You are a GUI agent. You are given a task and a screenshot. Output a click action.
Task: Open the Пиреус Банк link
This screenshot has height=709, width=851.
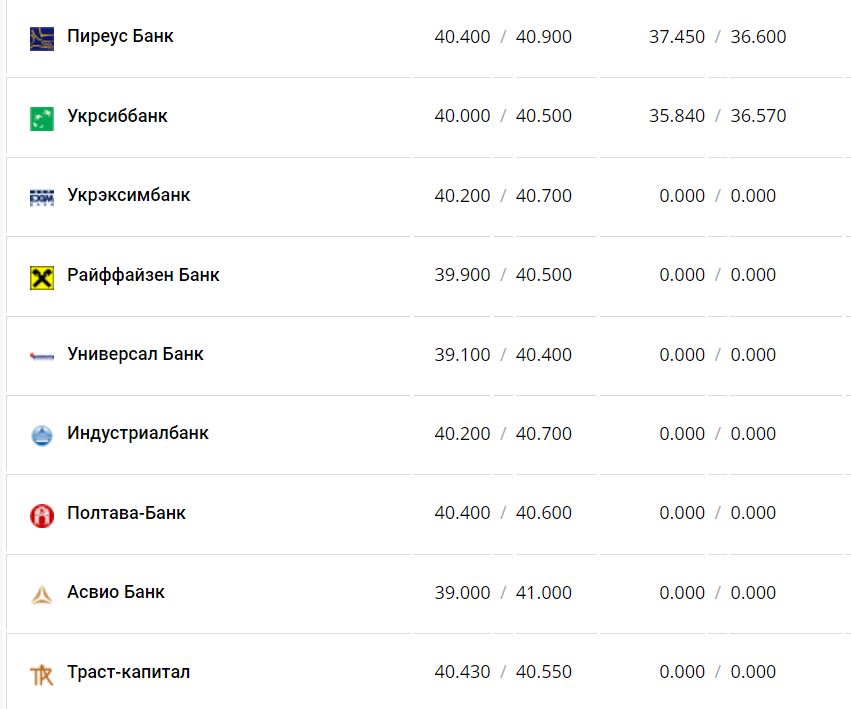[120, 36]
